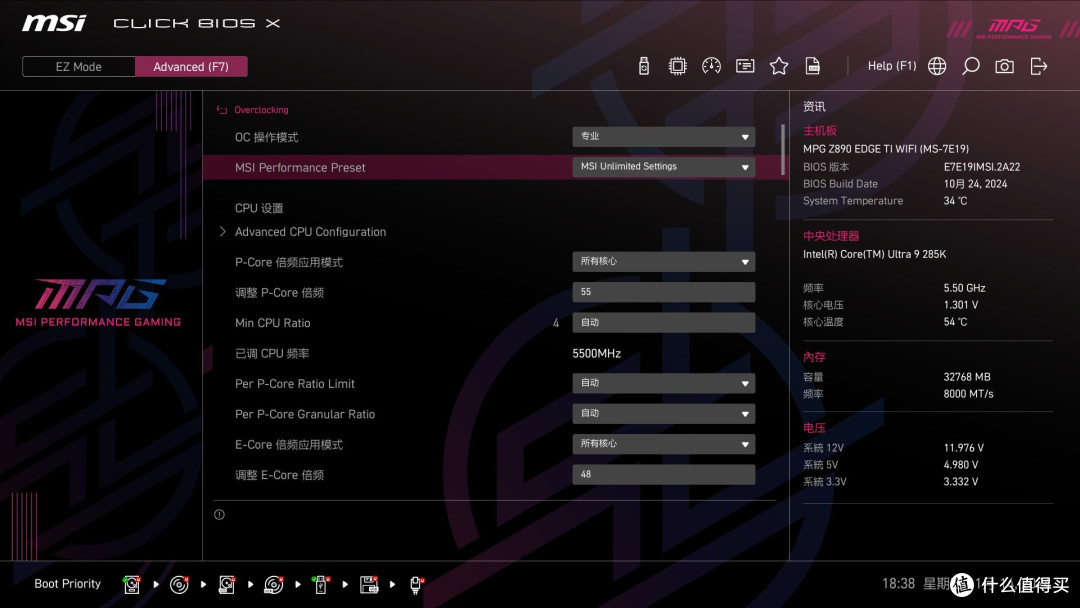Change language via the globe icon

(x=937, y=66)
